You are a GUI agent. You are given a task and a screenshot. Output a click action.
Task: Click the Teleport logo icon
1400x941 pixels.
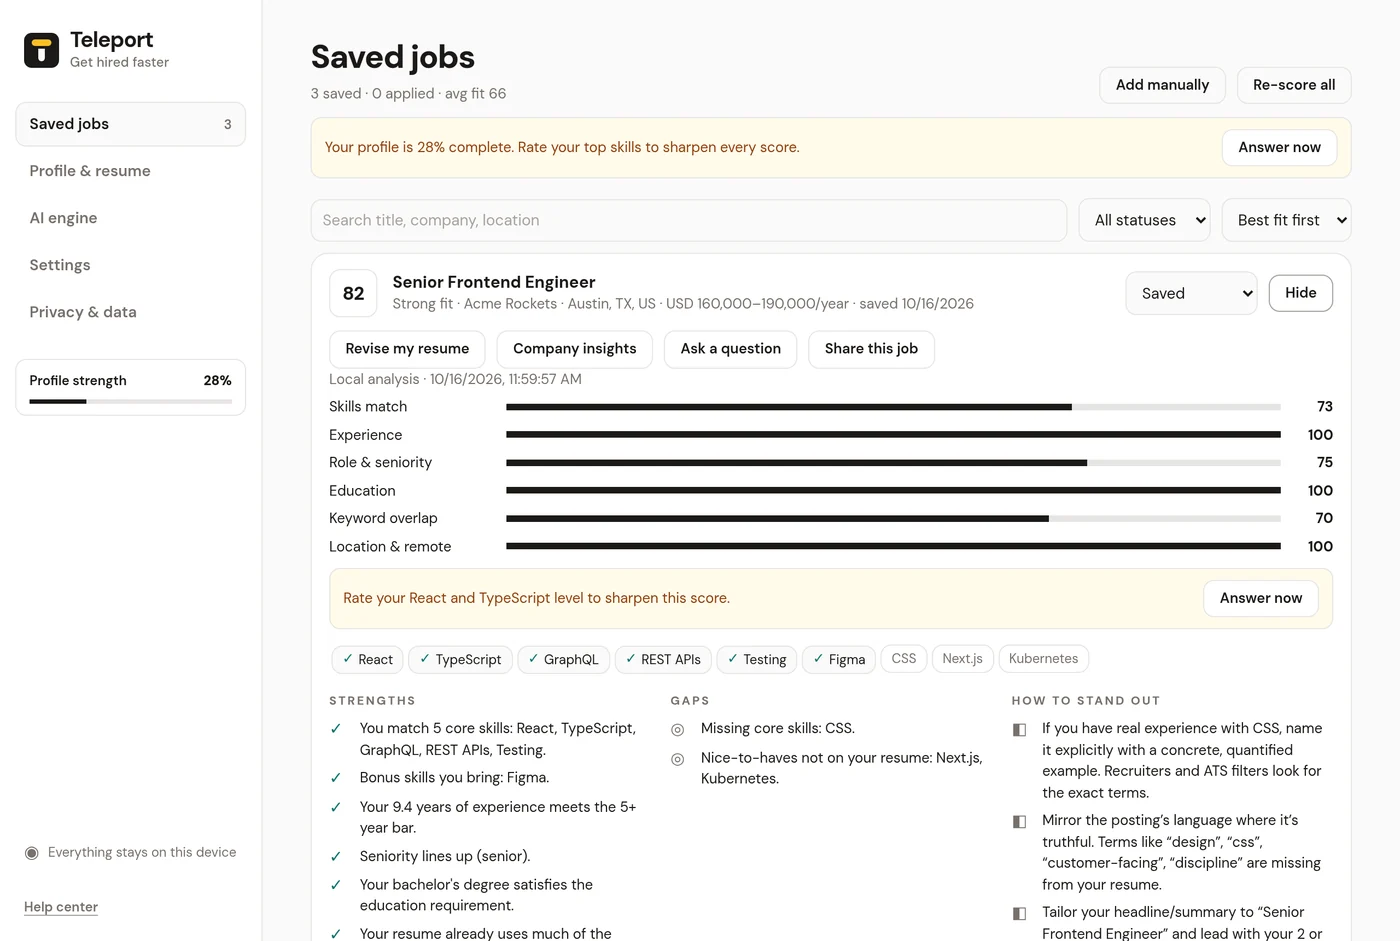pyautogui.click(x=41, y=50)
